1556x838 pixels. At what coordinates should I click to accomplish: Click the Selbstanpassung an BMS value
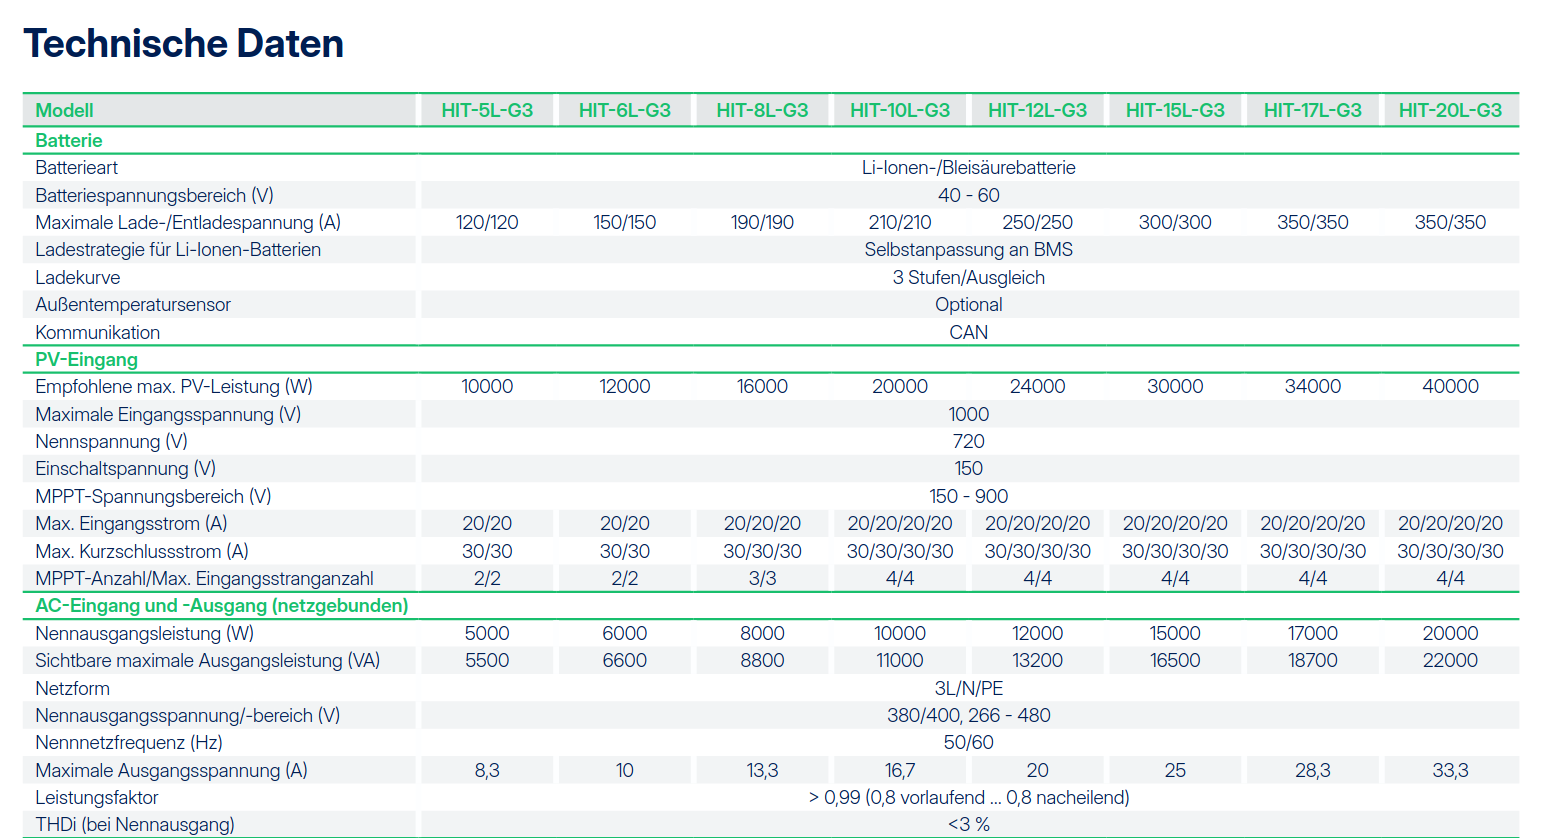pos(968,250)
